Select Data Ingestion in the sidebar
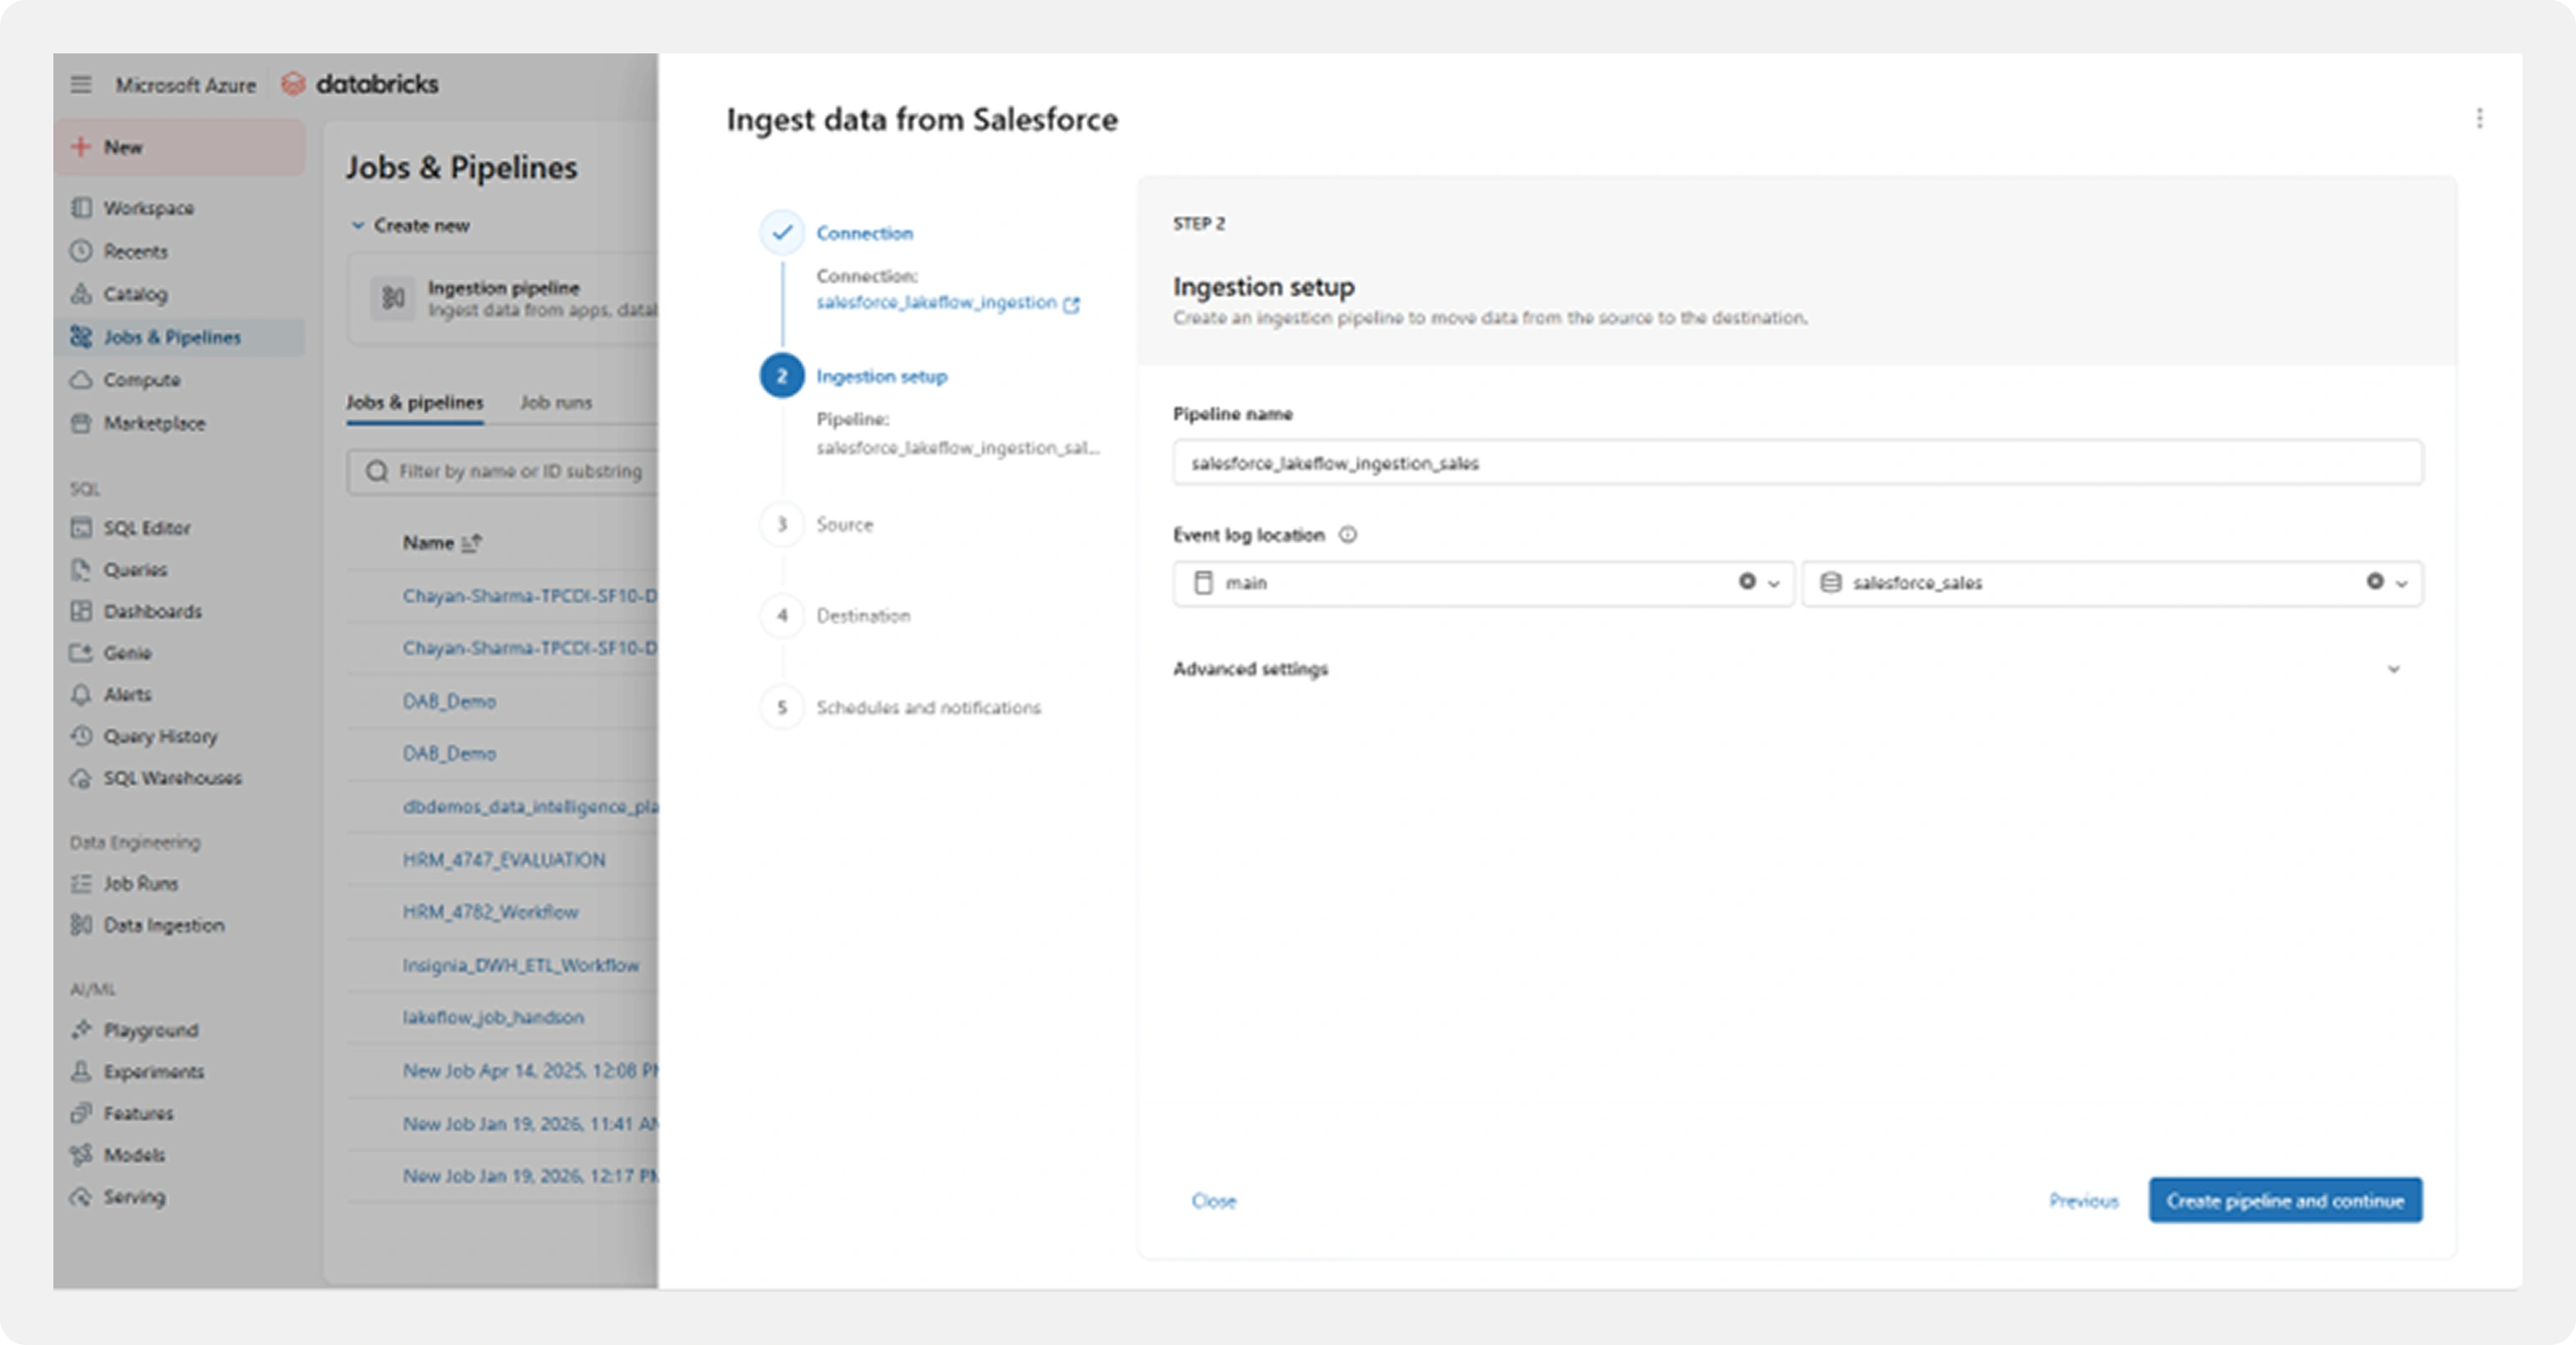 tap(163, 925)
